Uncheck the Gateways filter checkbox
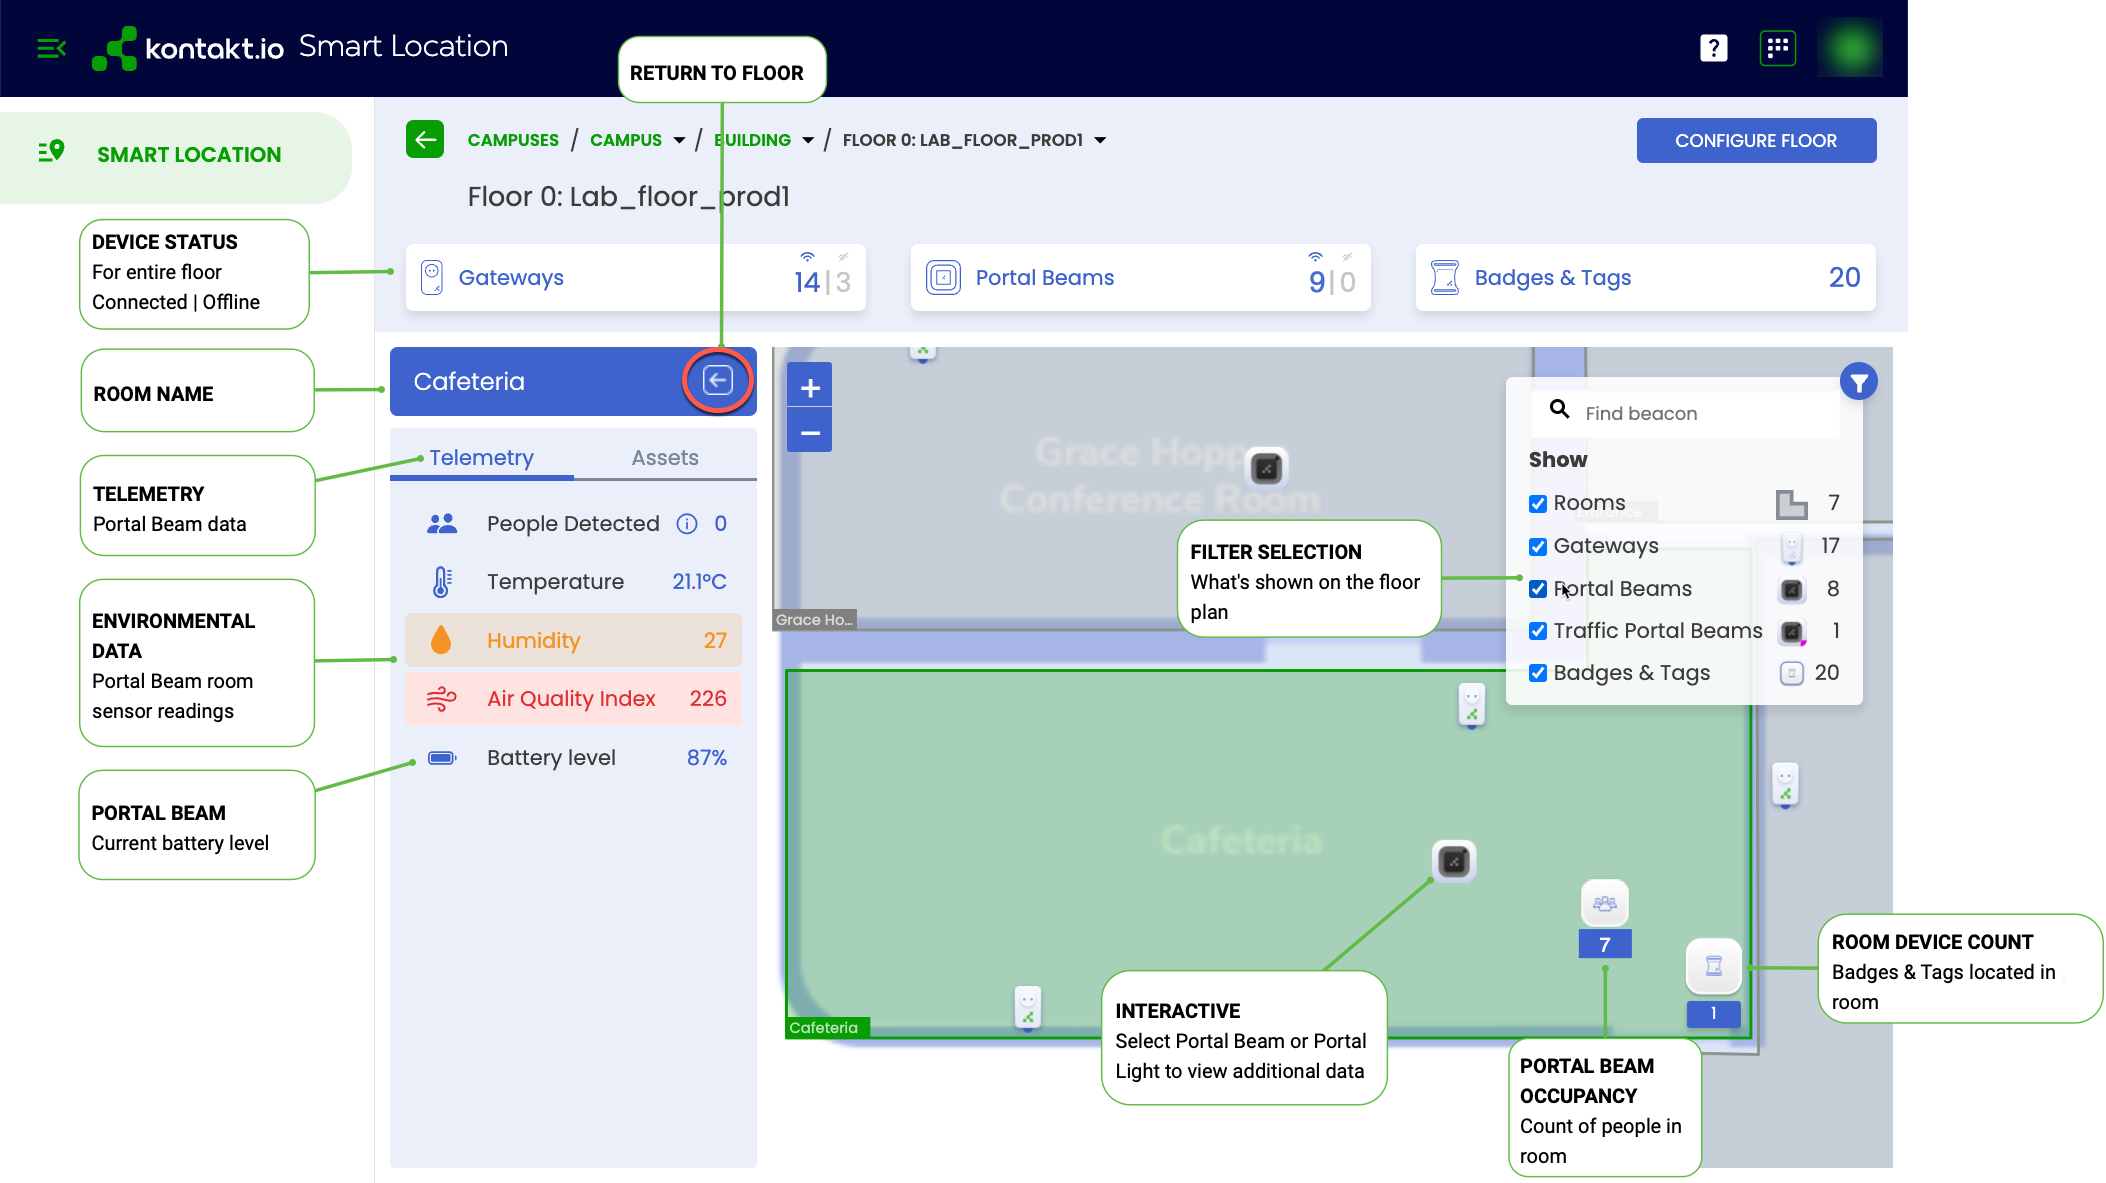 coord(1538,546)
